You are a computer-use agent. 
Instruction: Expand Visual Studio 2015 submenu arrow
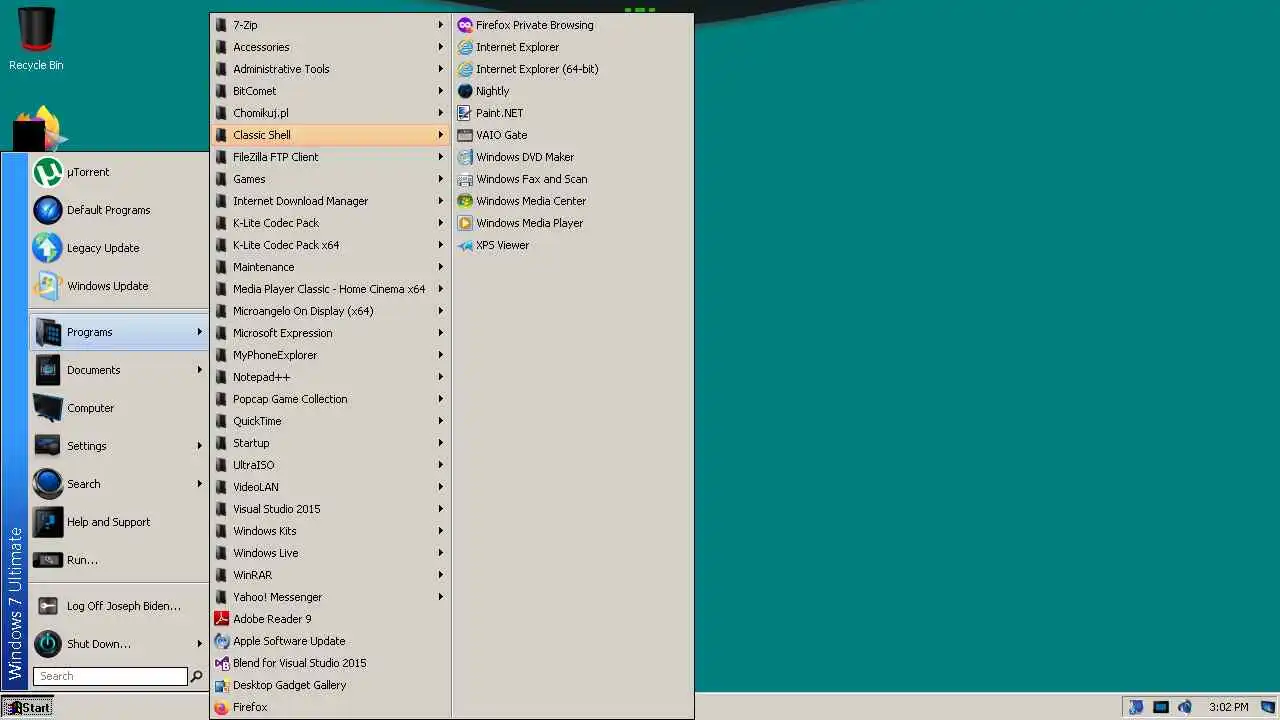tap(441, 509)
